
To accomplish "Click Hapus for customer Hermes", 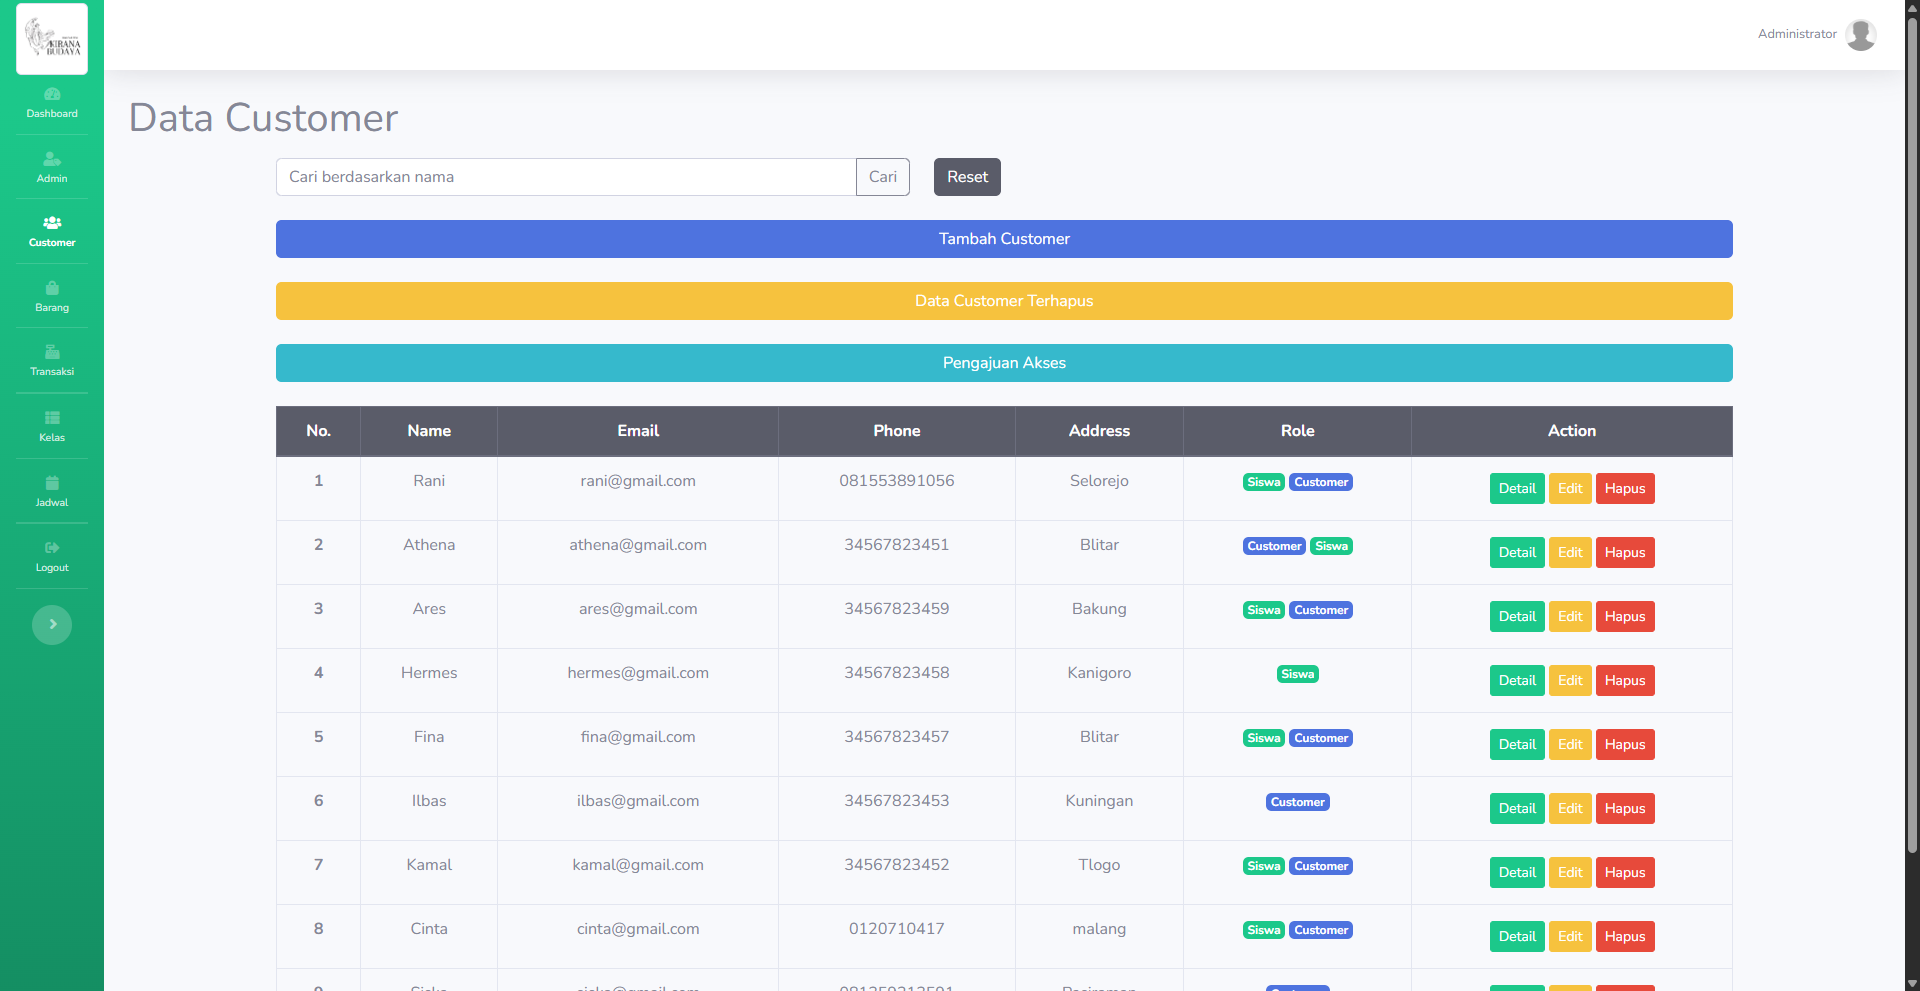I will (1624, 681).
